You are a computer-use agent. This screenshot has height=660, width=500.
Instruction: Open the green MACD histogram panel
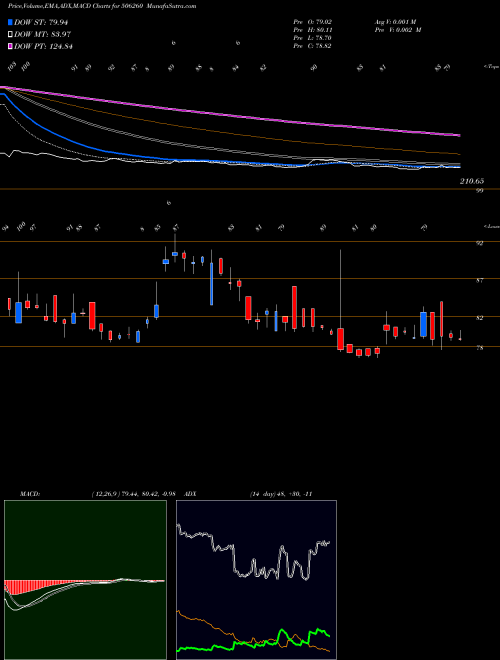[x=85, y=580]
